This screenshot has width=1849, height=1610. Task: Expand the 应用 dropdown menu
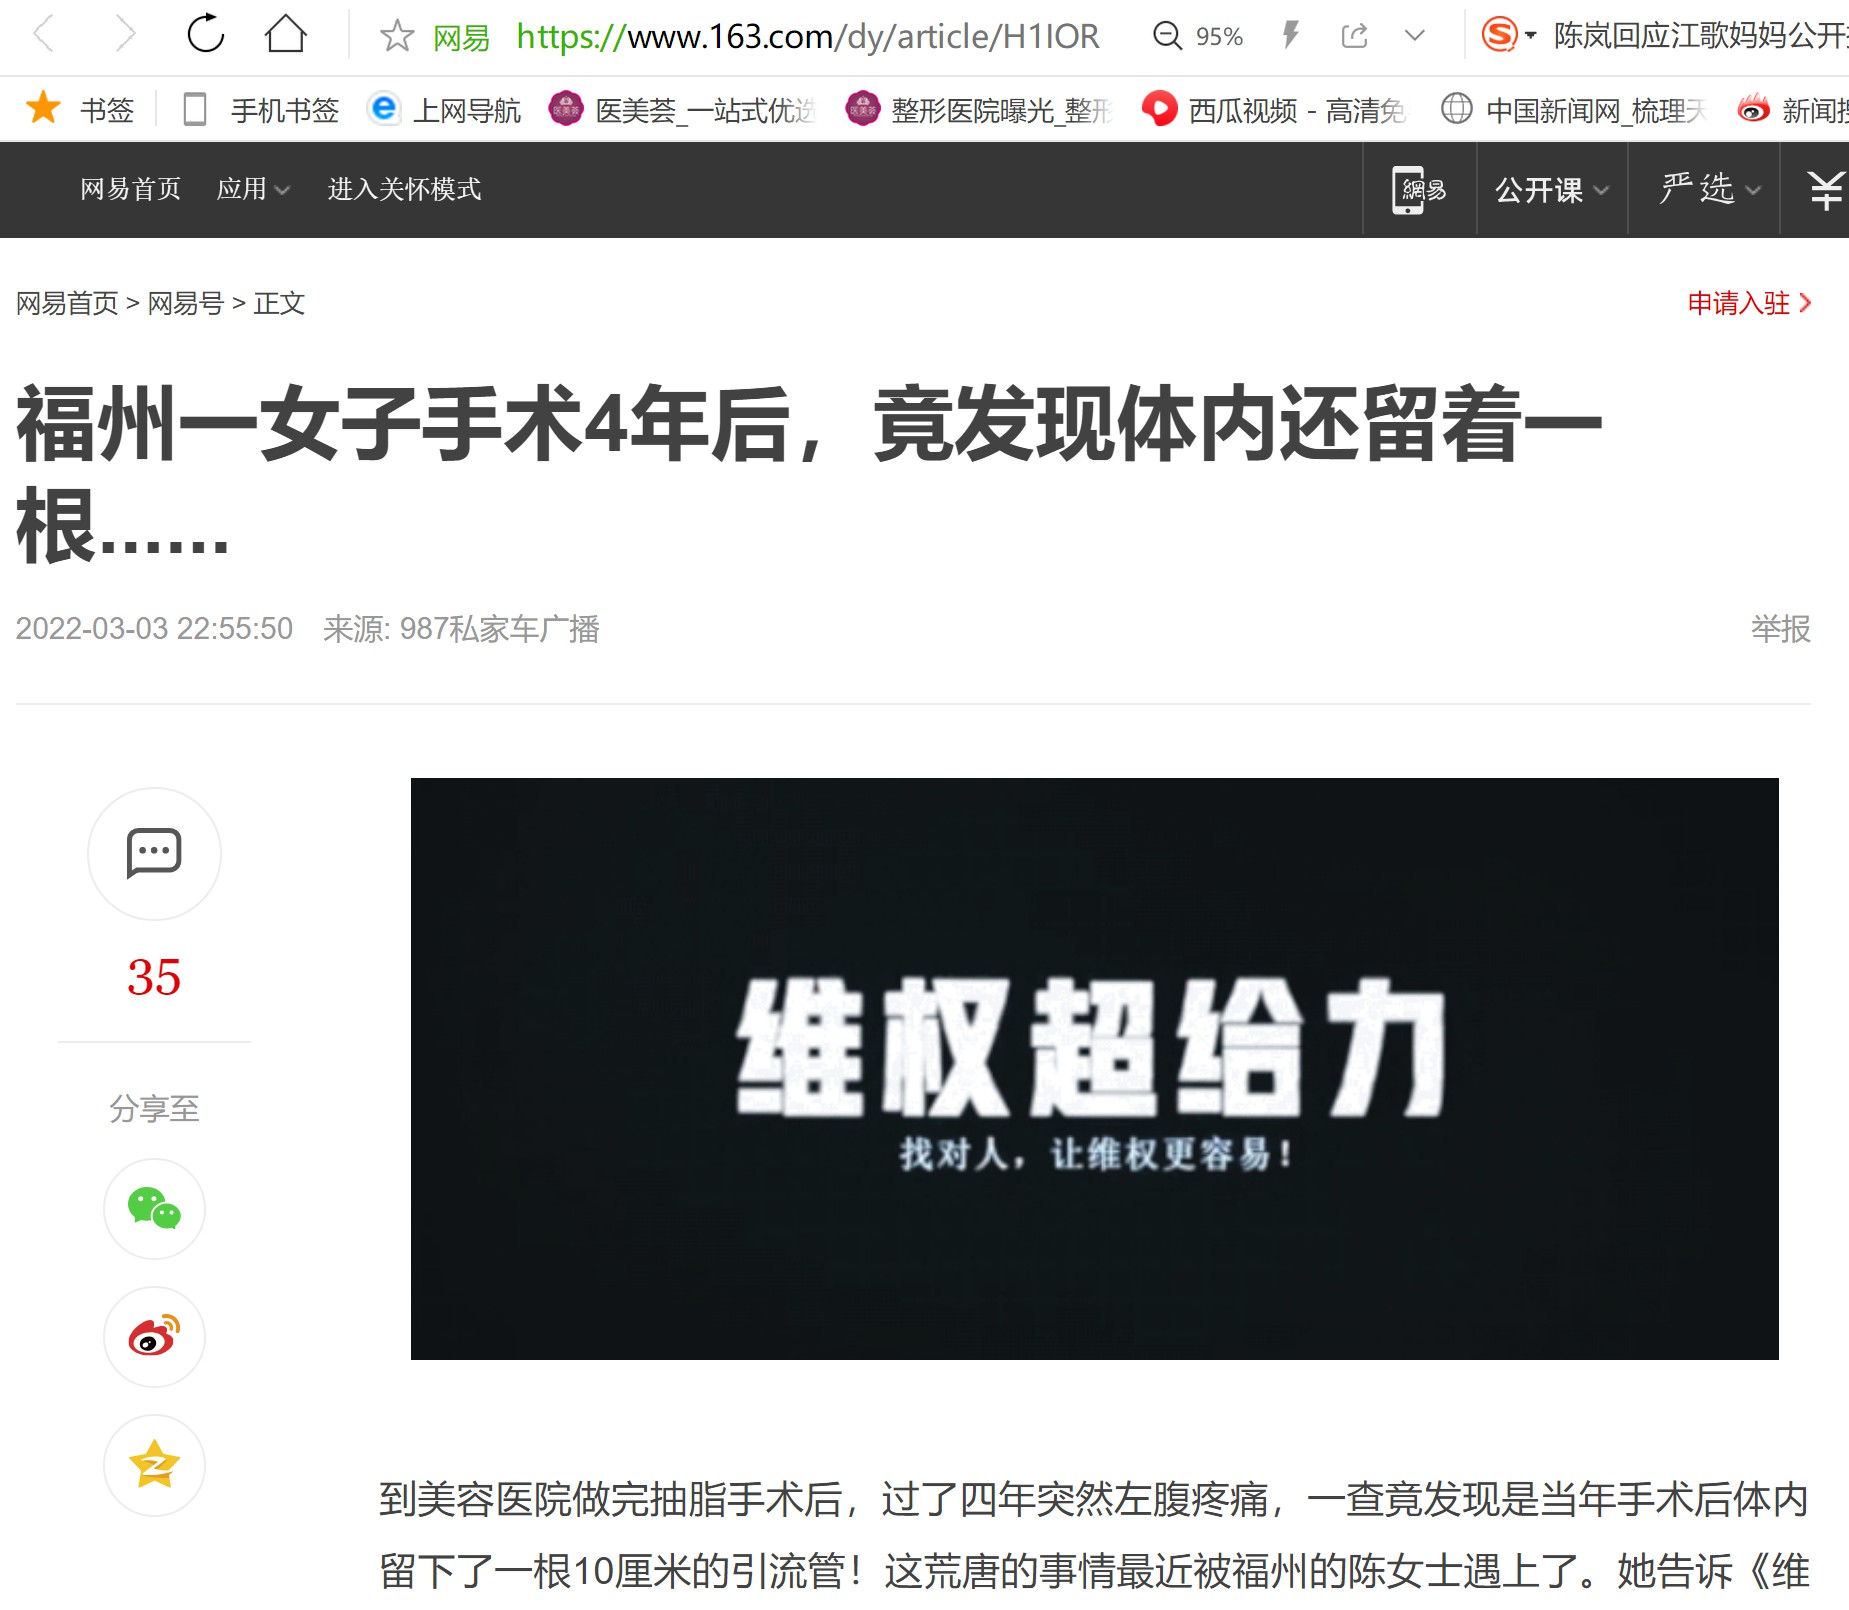pyautogui.click(x=253, y=189)
